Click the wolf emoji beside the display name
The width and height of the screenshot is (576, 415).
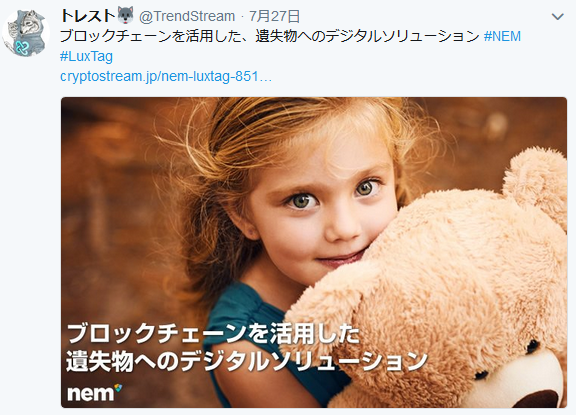tap(126, 15)
